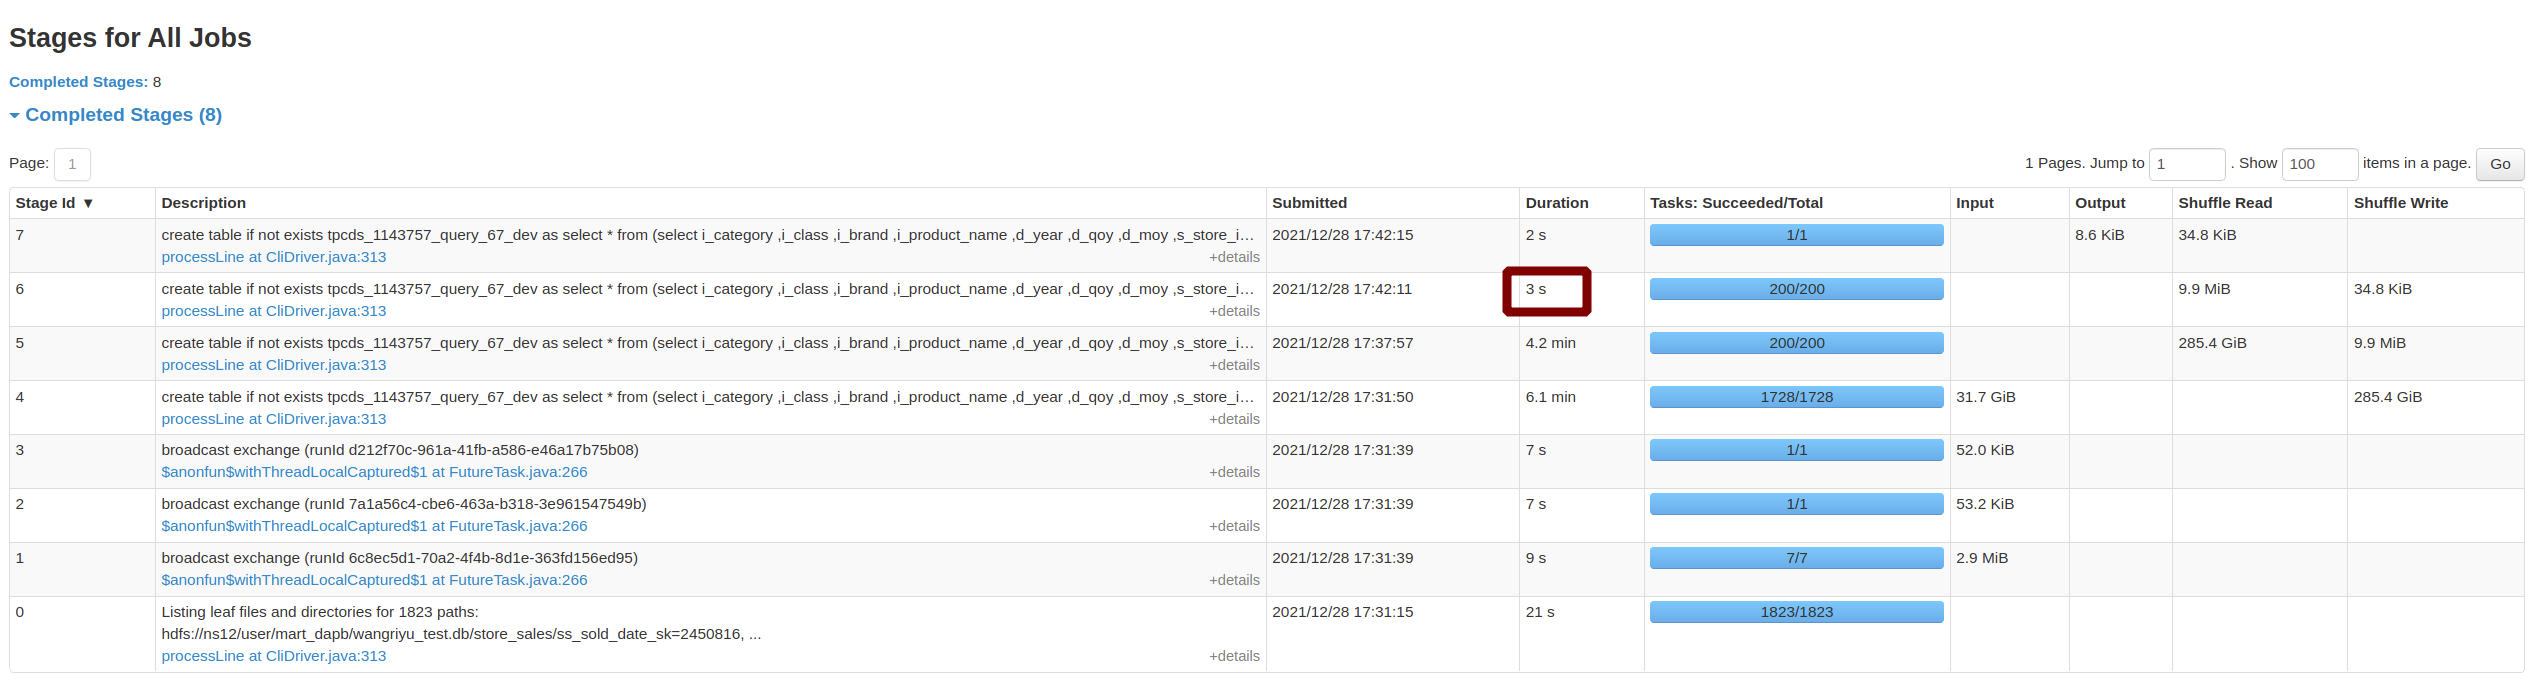Click the Go pagination button

click(2500, 164)
